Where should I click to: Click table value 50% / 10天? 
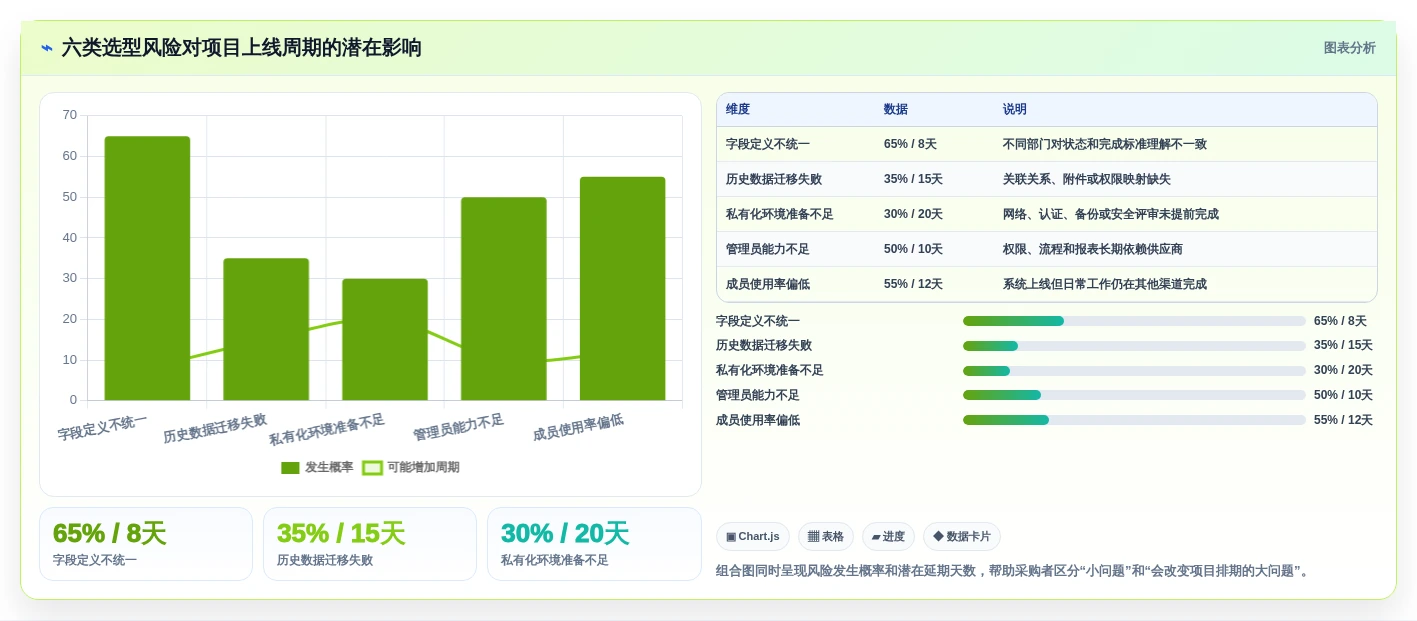tap(913, 249)
